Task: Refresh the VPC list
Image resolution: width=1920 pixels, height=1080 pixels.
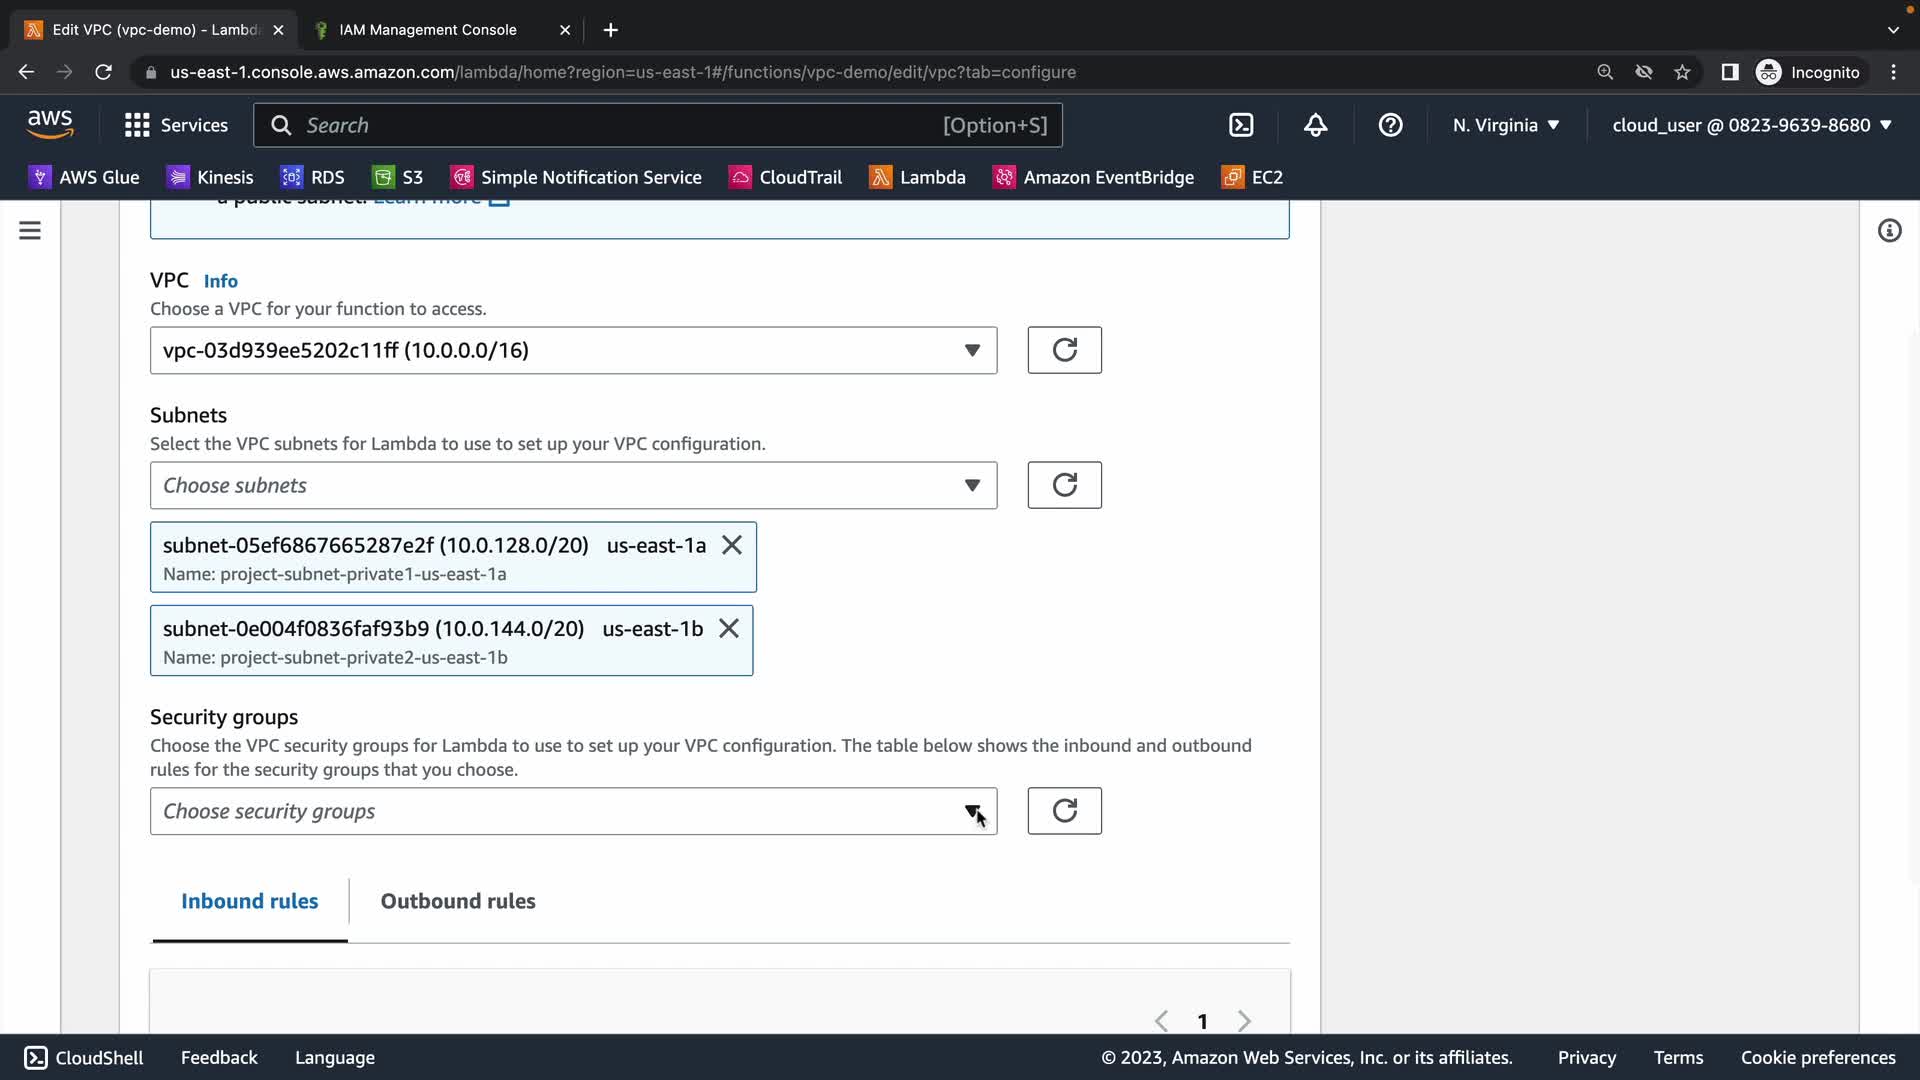Action: (x=1064, y=350)
